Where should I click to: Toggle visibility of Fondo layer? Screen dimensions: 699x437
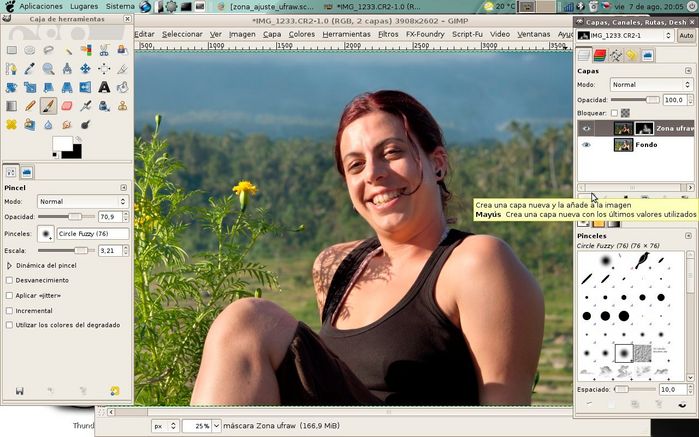[x=586, y=144]
